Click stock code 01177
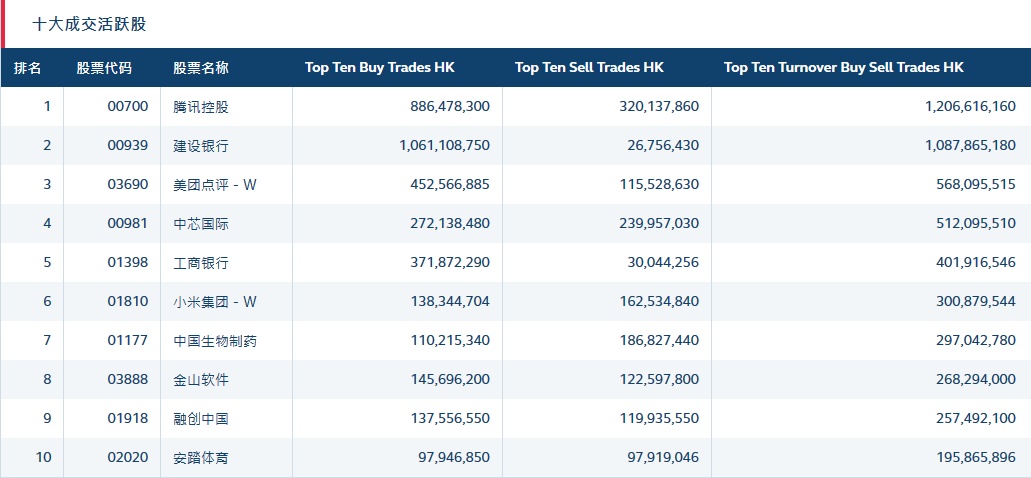The width and height of the screenshot is (1031, 478). (128, 341)
